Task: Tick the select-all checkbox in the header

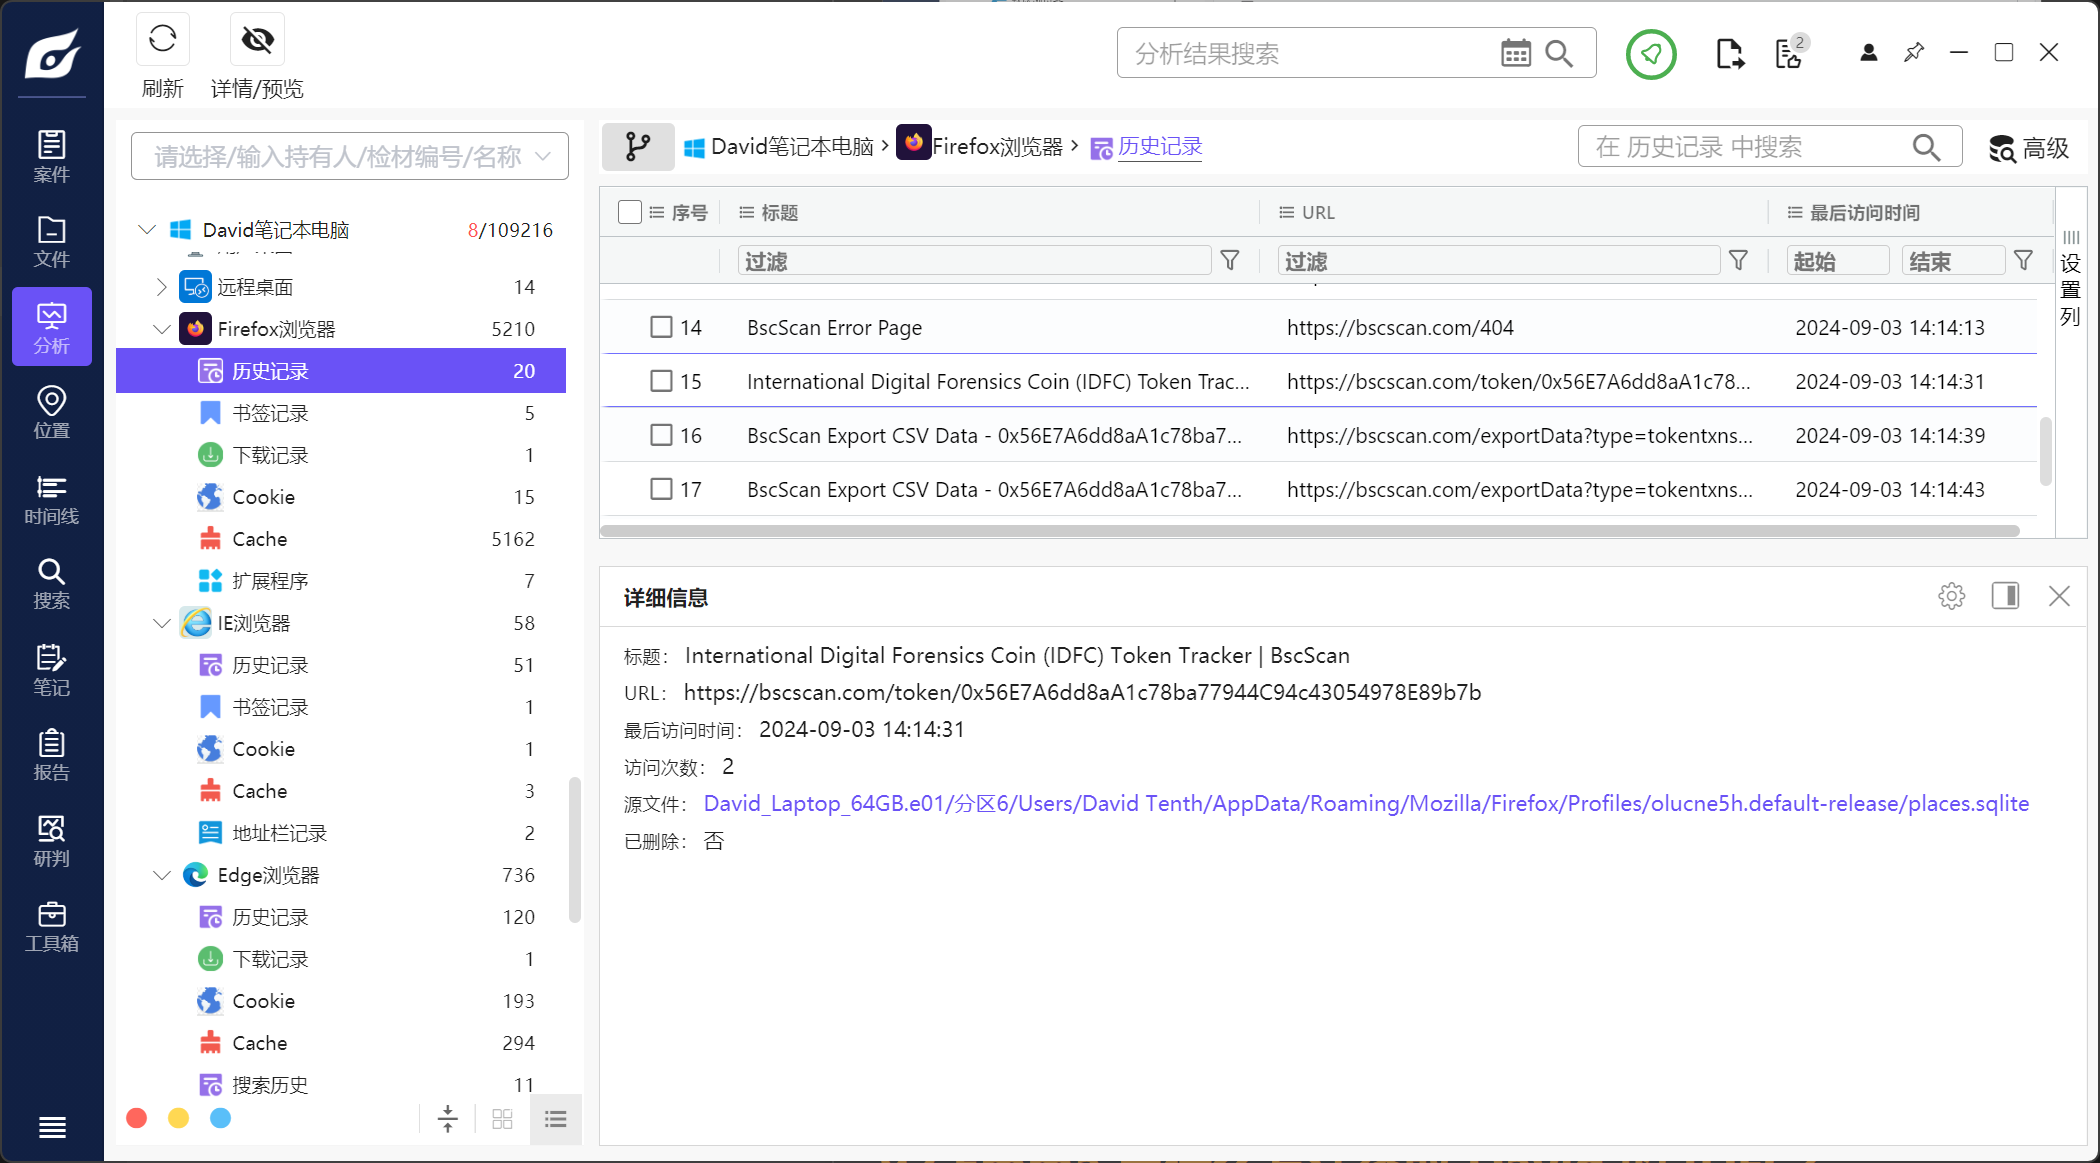Action: pyautogui.click(x=629, y=212)
